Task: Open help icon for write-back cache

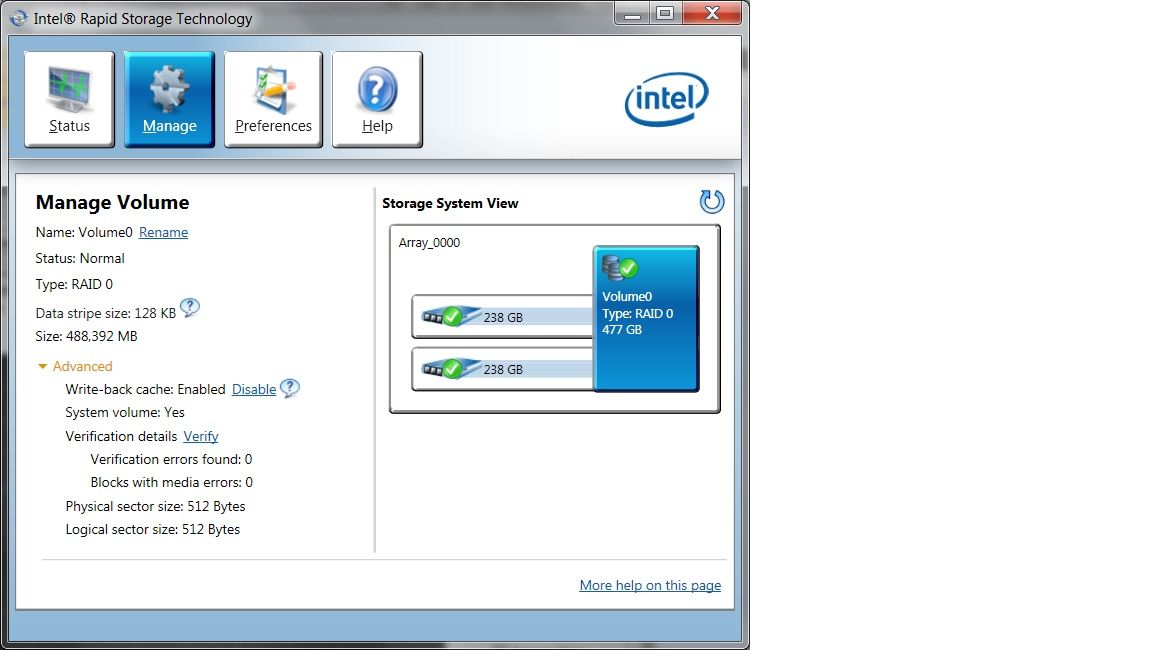Action: pos(289,387)
